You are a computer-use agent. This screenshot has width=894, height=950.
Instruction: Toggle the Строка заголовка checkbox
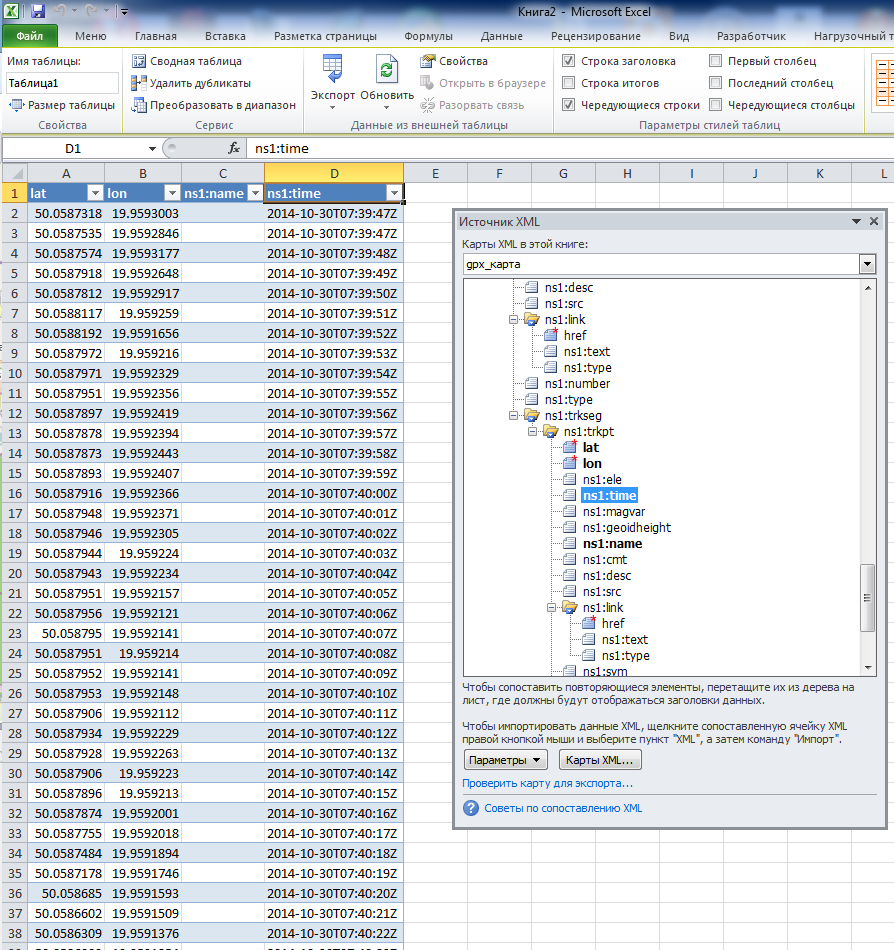(569, 61)
